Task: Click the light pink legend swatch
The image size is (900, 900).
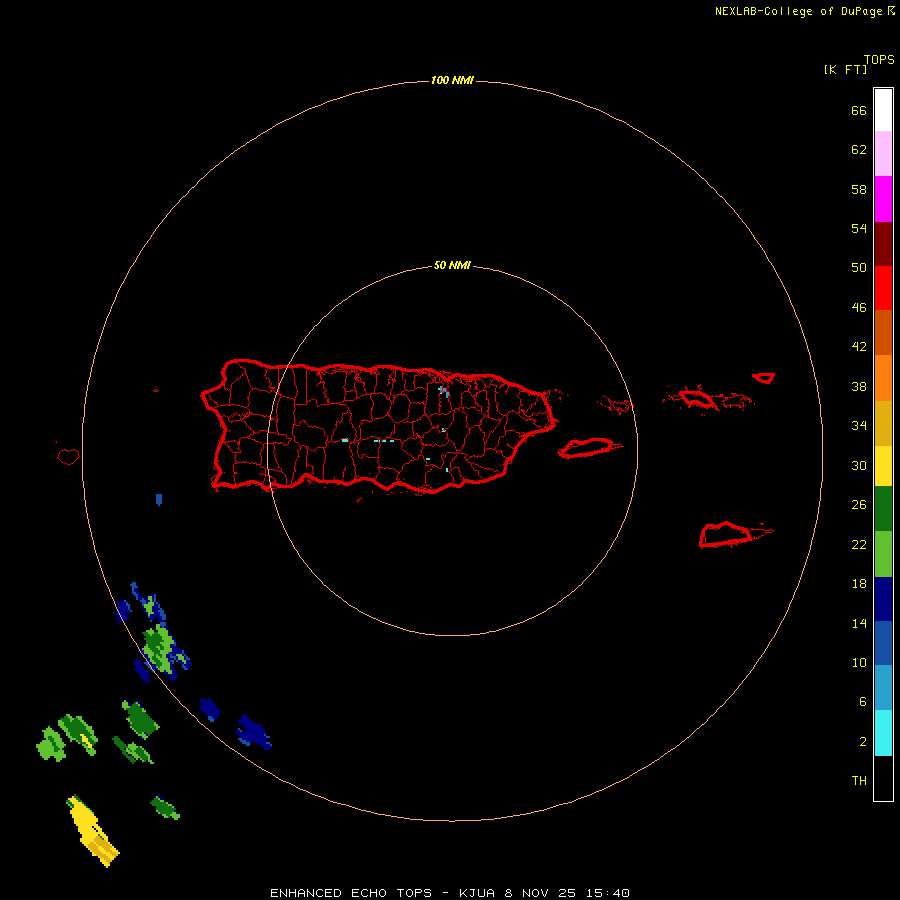Action: (883, 154)
